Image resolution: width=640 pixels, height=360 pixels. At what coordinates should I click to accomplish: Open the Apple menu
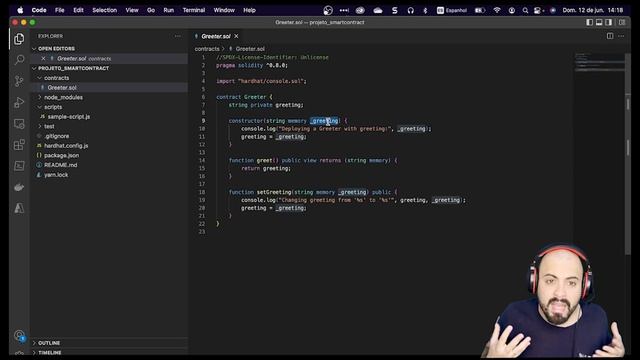pyautogui.click(x=20, y=10)
